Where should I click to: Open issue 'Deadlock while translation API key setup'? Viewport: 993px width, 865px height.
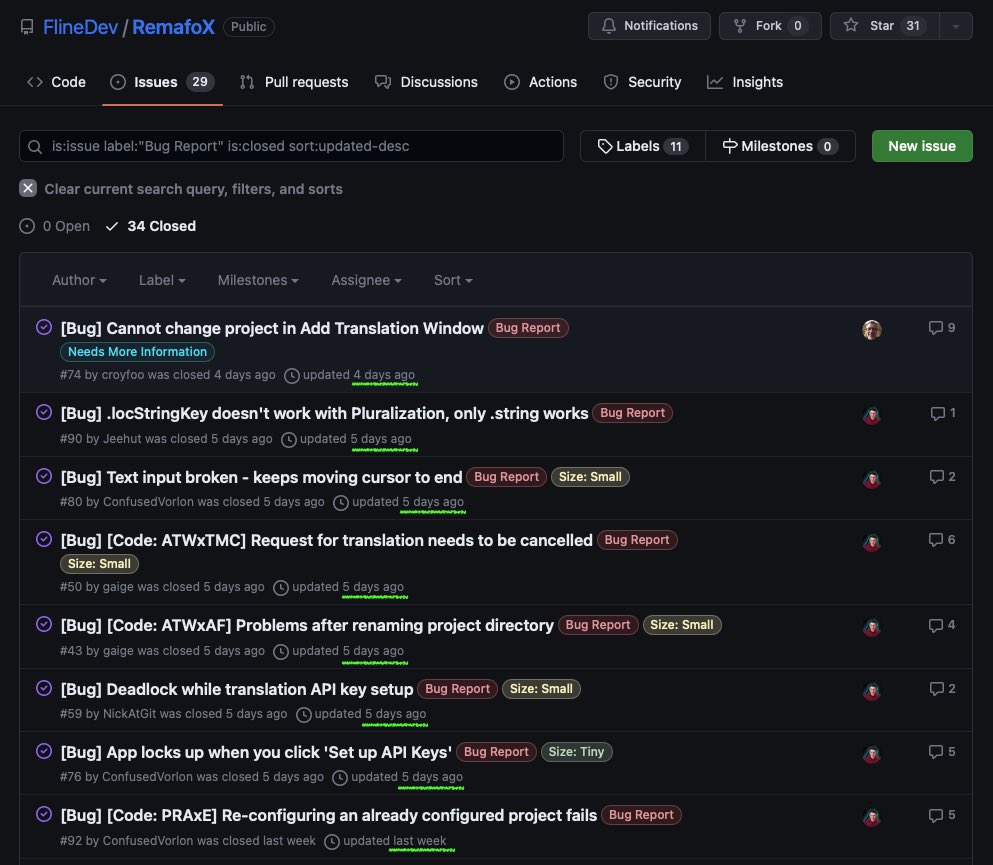237,689
